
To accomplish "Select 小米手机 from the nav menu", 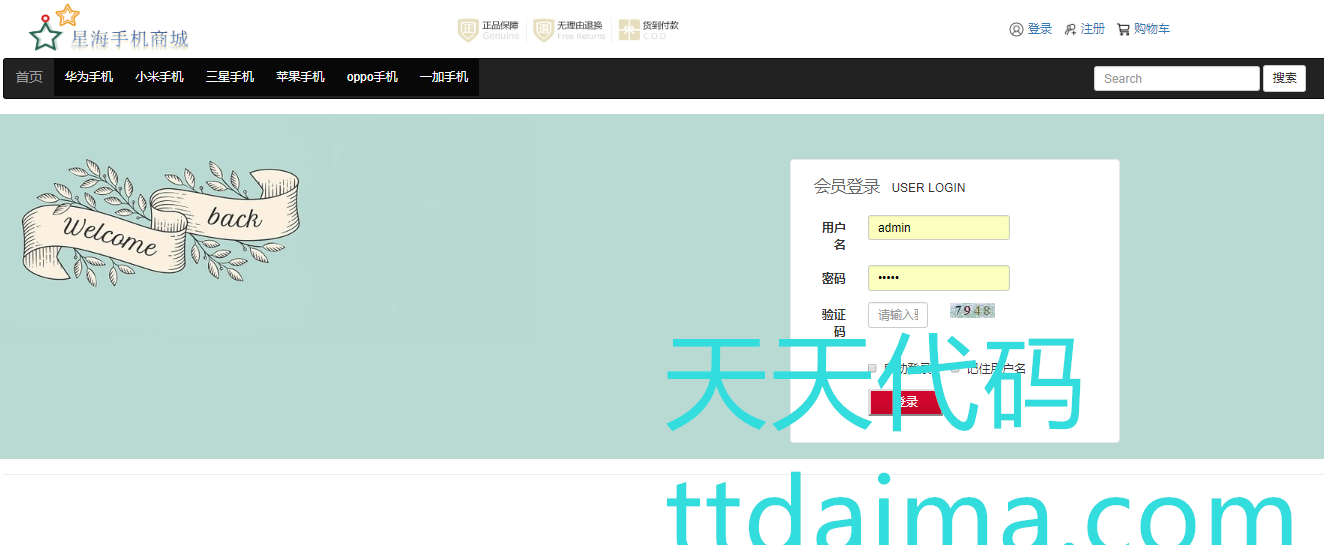I will click(160, 78).
